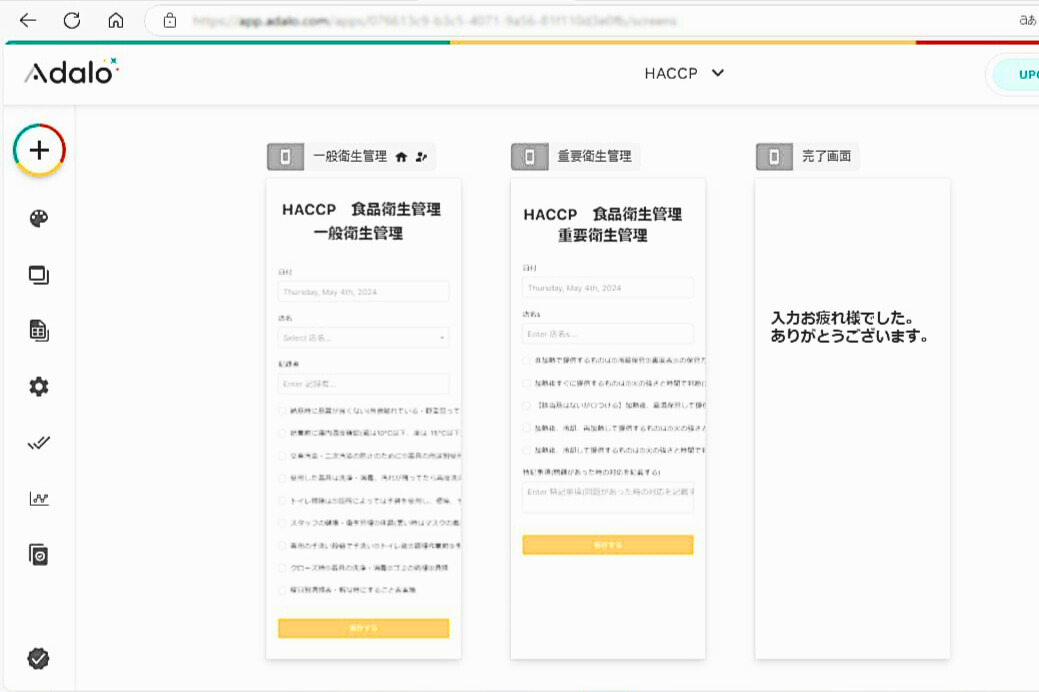Click phone icon of 一般衛生管理 screen label
The width and height of the screenshot is (1039, 692).
click(286, 156)
